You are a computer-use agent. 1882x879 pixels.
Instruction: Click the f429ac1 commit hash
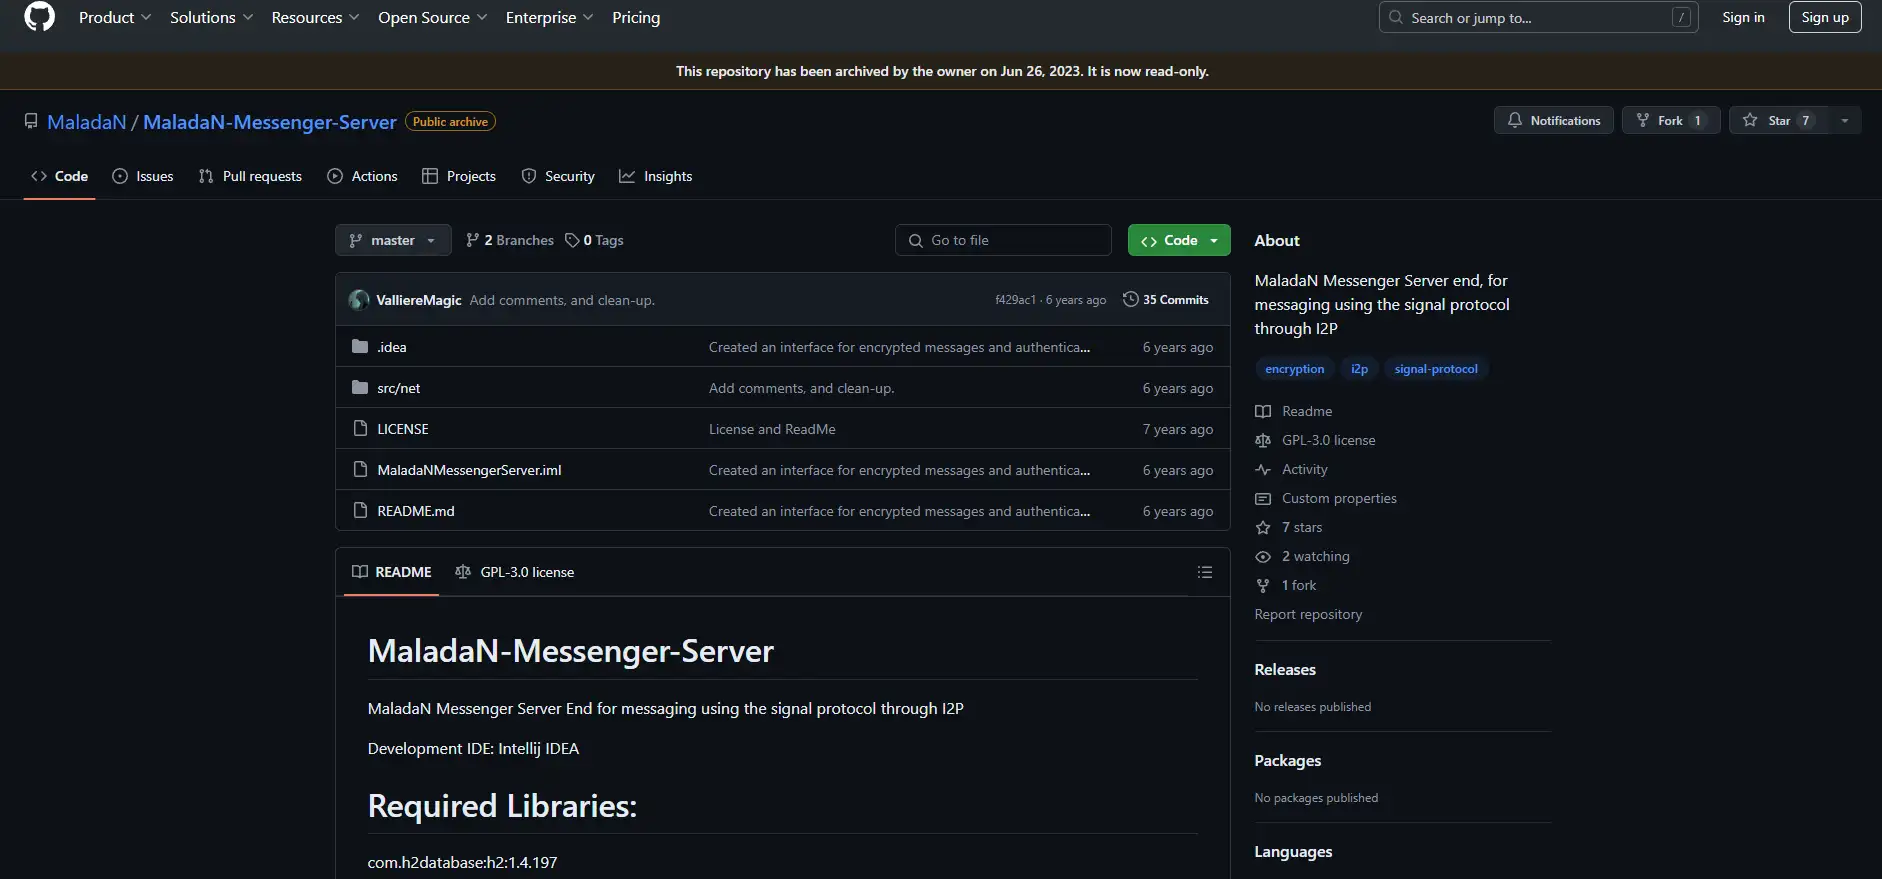pos(1015,300)
